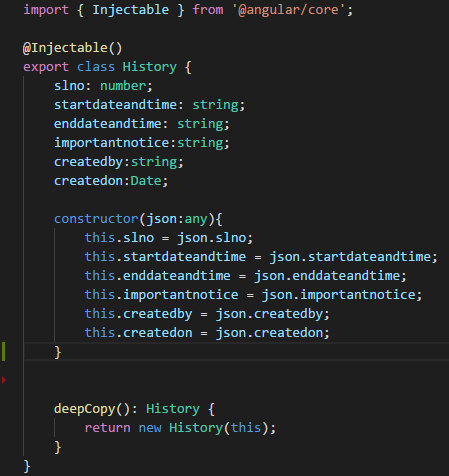Click 'json.enddateandtime' in the assignment
The image size is (449, 476).
[x=327, y=276]
